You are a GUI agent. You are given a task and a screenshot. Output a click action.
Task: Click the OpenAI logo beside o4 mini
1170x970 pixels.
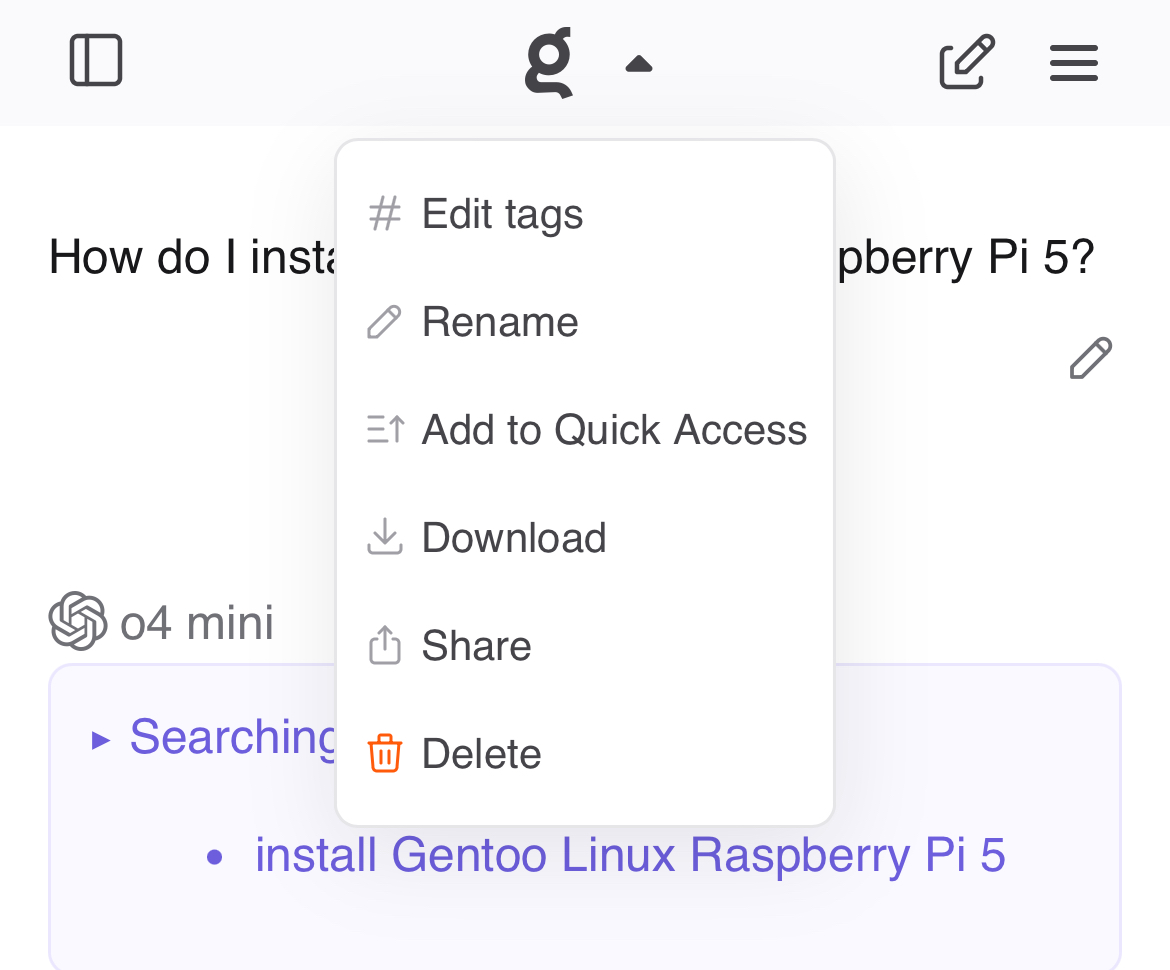pos(78,621)
